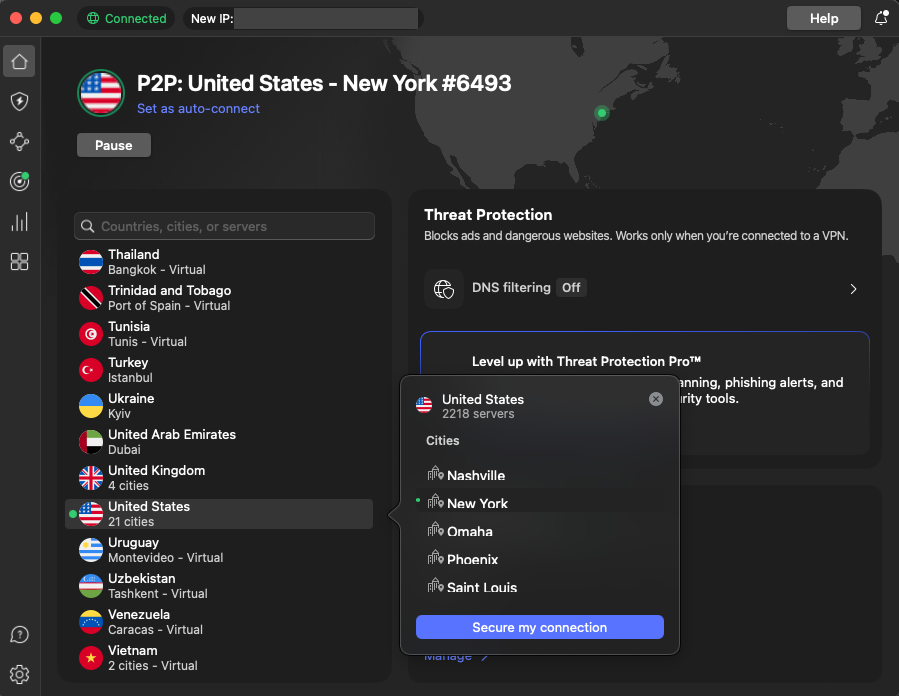Click the DNS filtering globe shield icon

pos(444,289)
